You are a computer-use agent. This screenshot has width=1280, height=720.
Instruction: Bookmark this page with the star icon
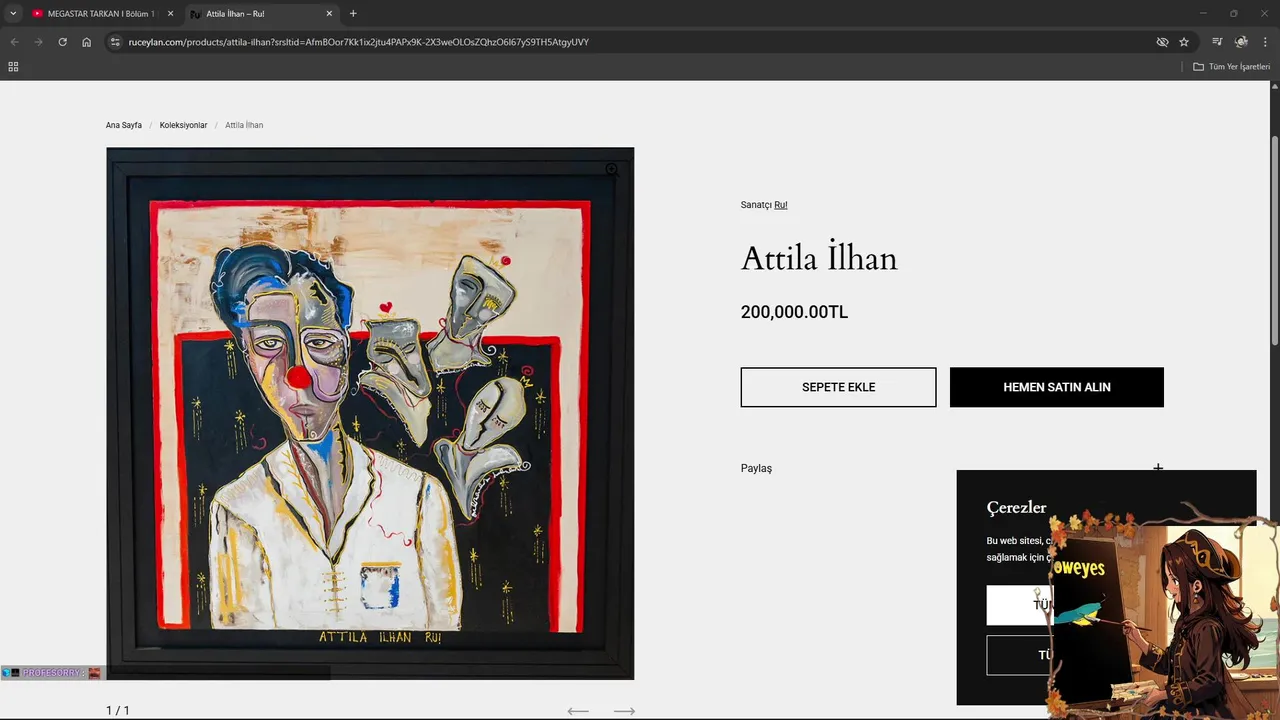(1184, 42)
